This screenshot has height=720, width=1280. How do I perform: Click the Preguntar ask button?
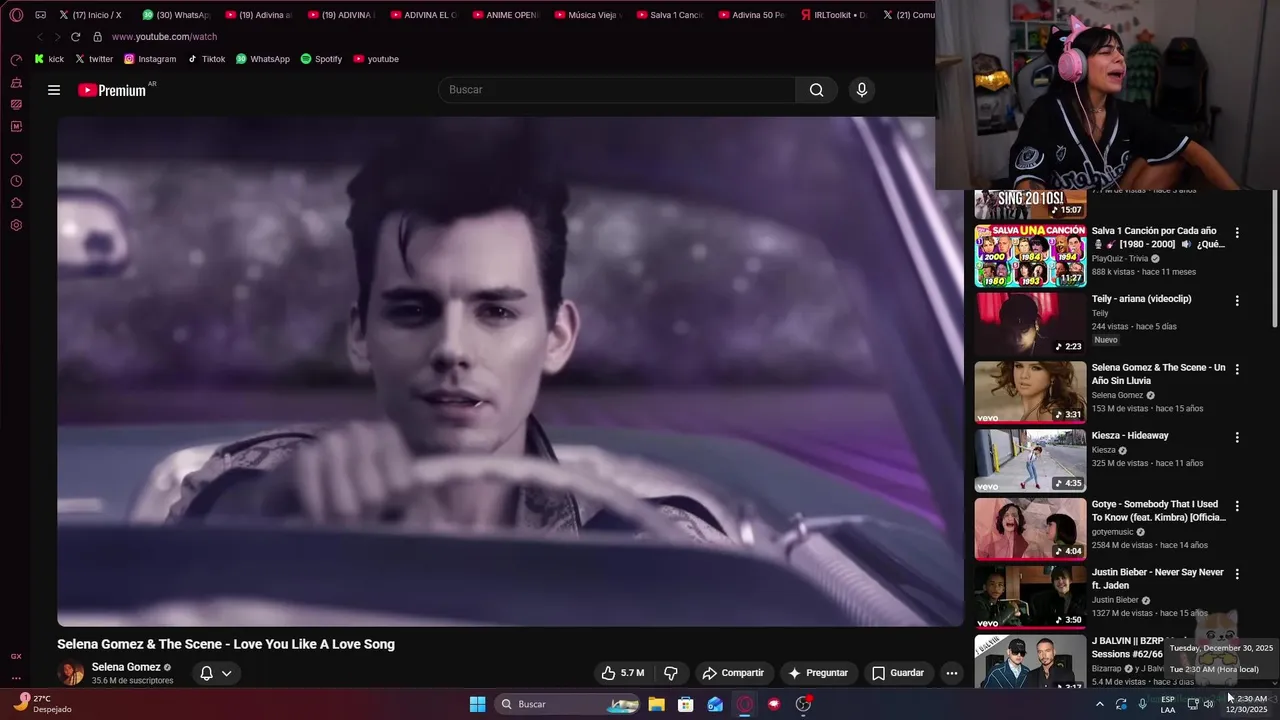coord(818,673)
